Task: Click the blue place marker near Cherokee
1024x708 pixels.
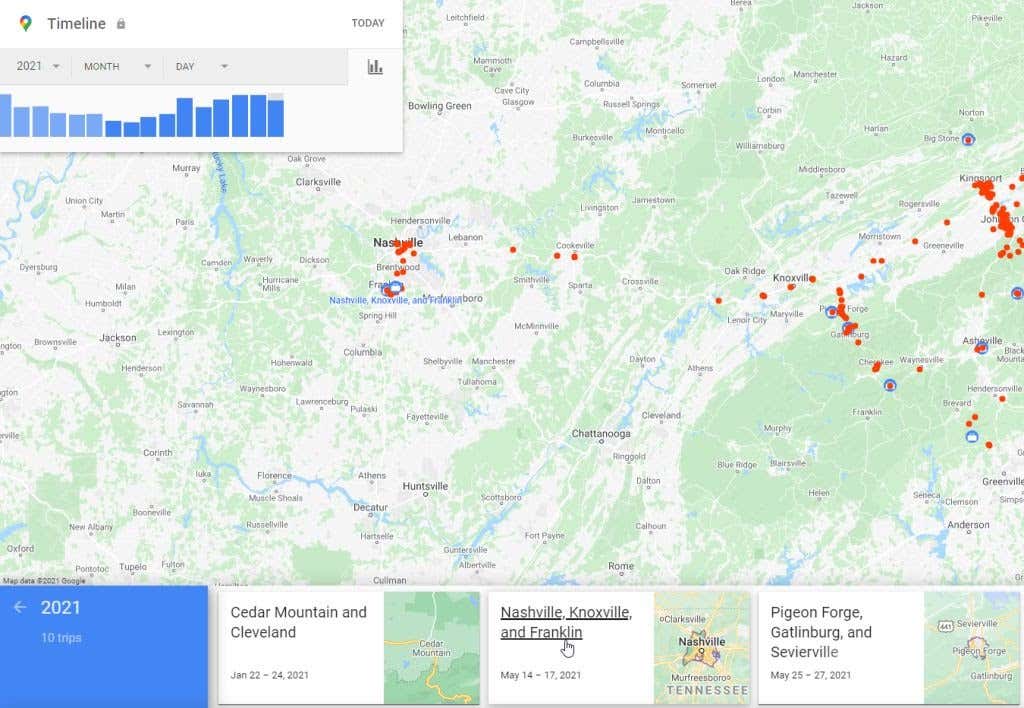Action: [x=890, y=384]
